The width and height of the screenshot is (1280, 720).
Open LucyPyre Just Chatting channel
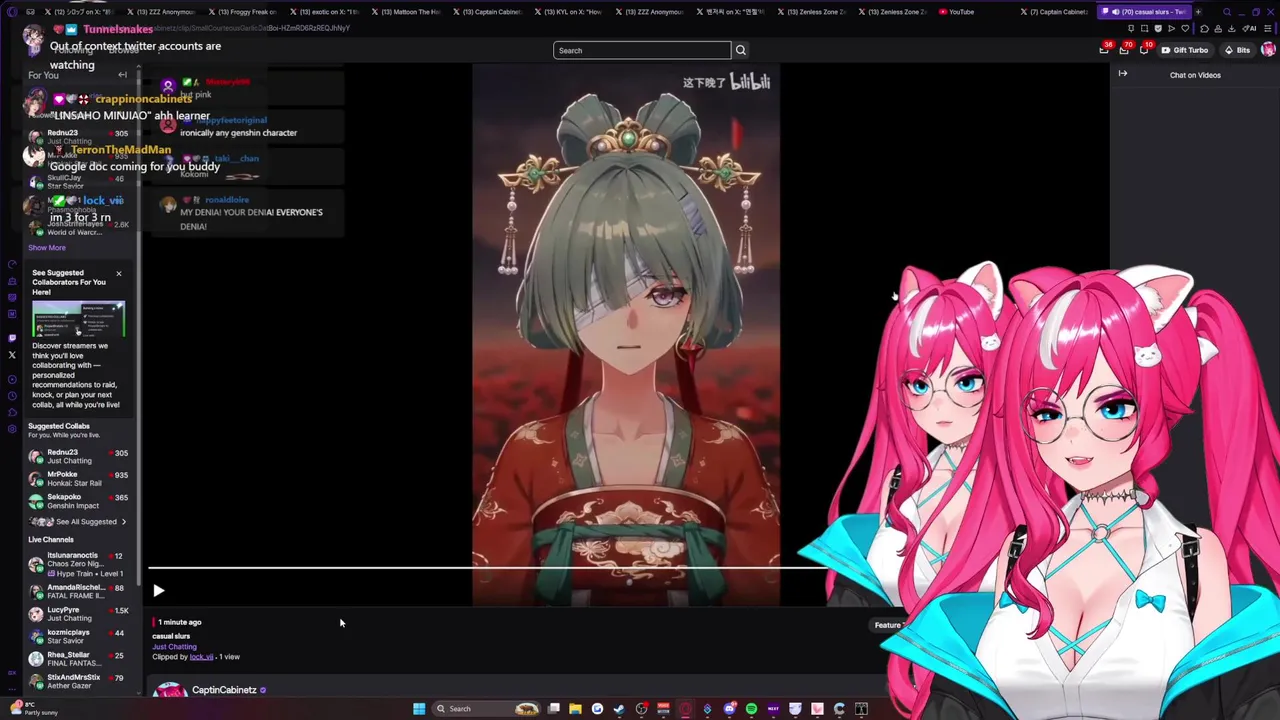78,614
